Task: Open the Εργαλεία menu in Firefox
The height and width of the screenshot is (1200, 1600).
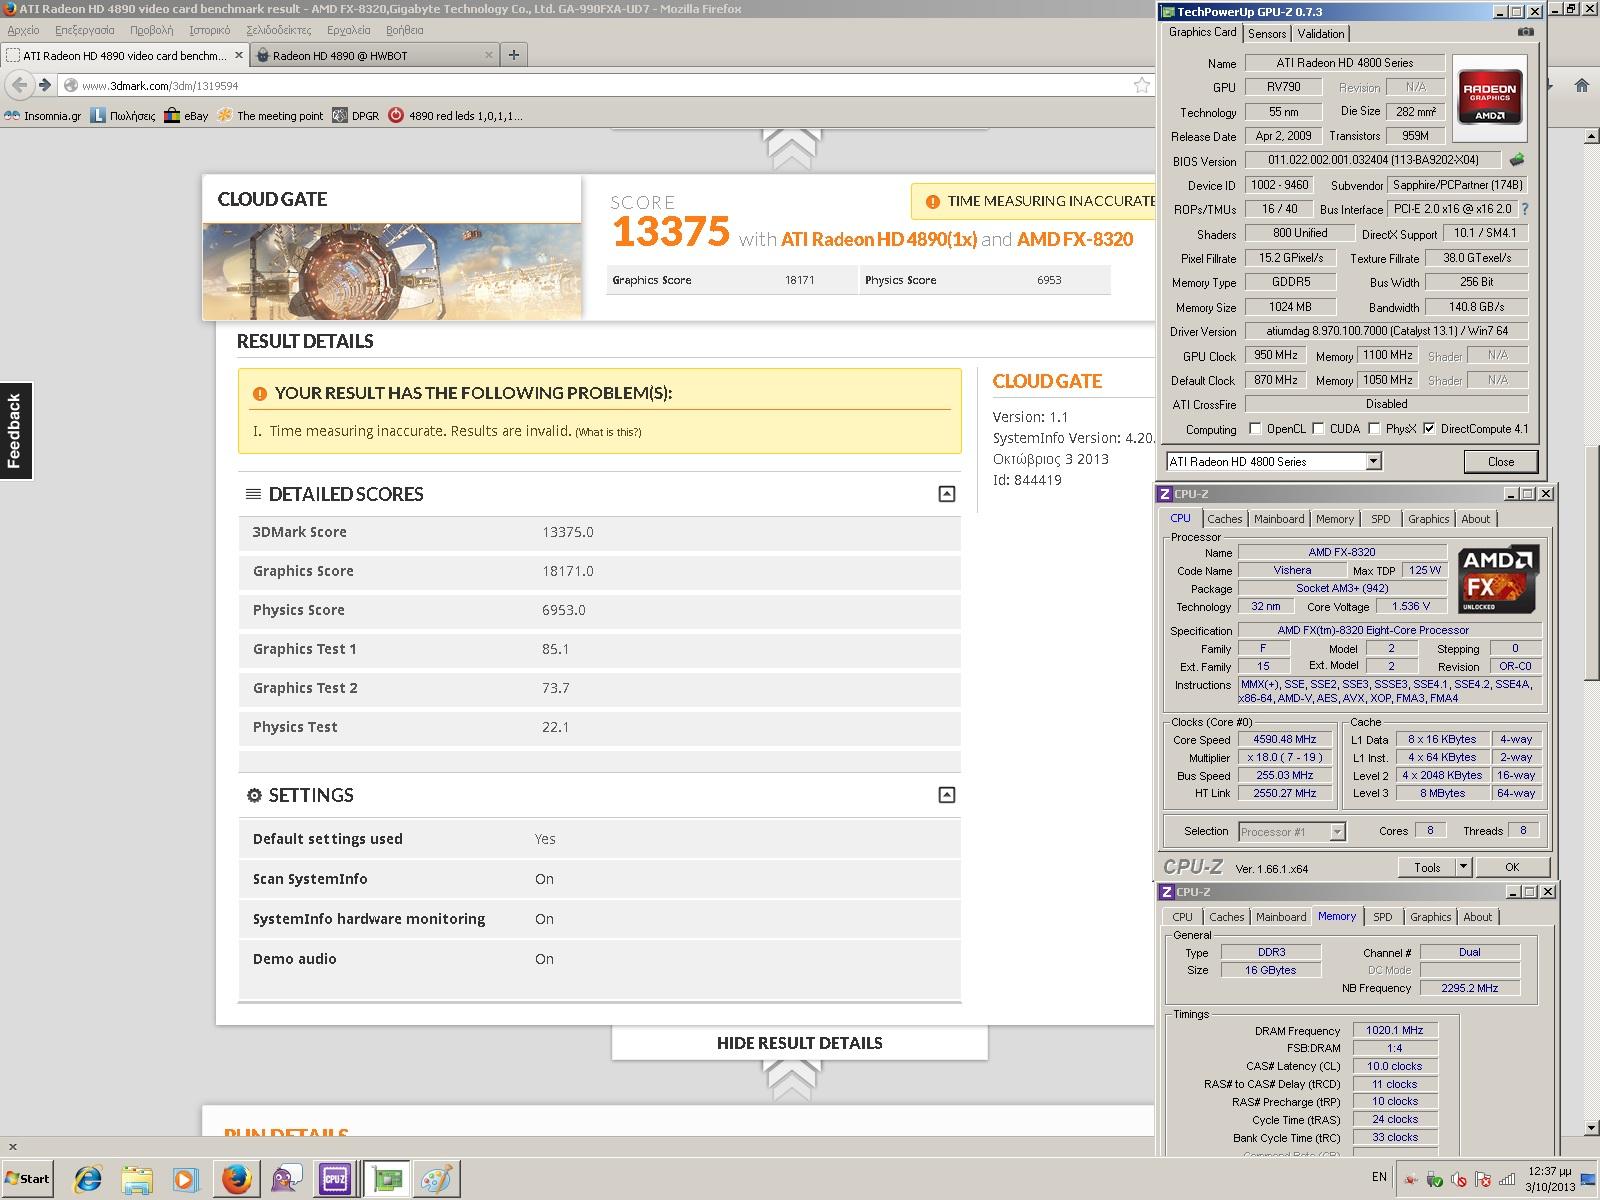Action: [348, 30]
